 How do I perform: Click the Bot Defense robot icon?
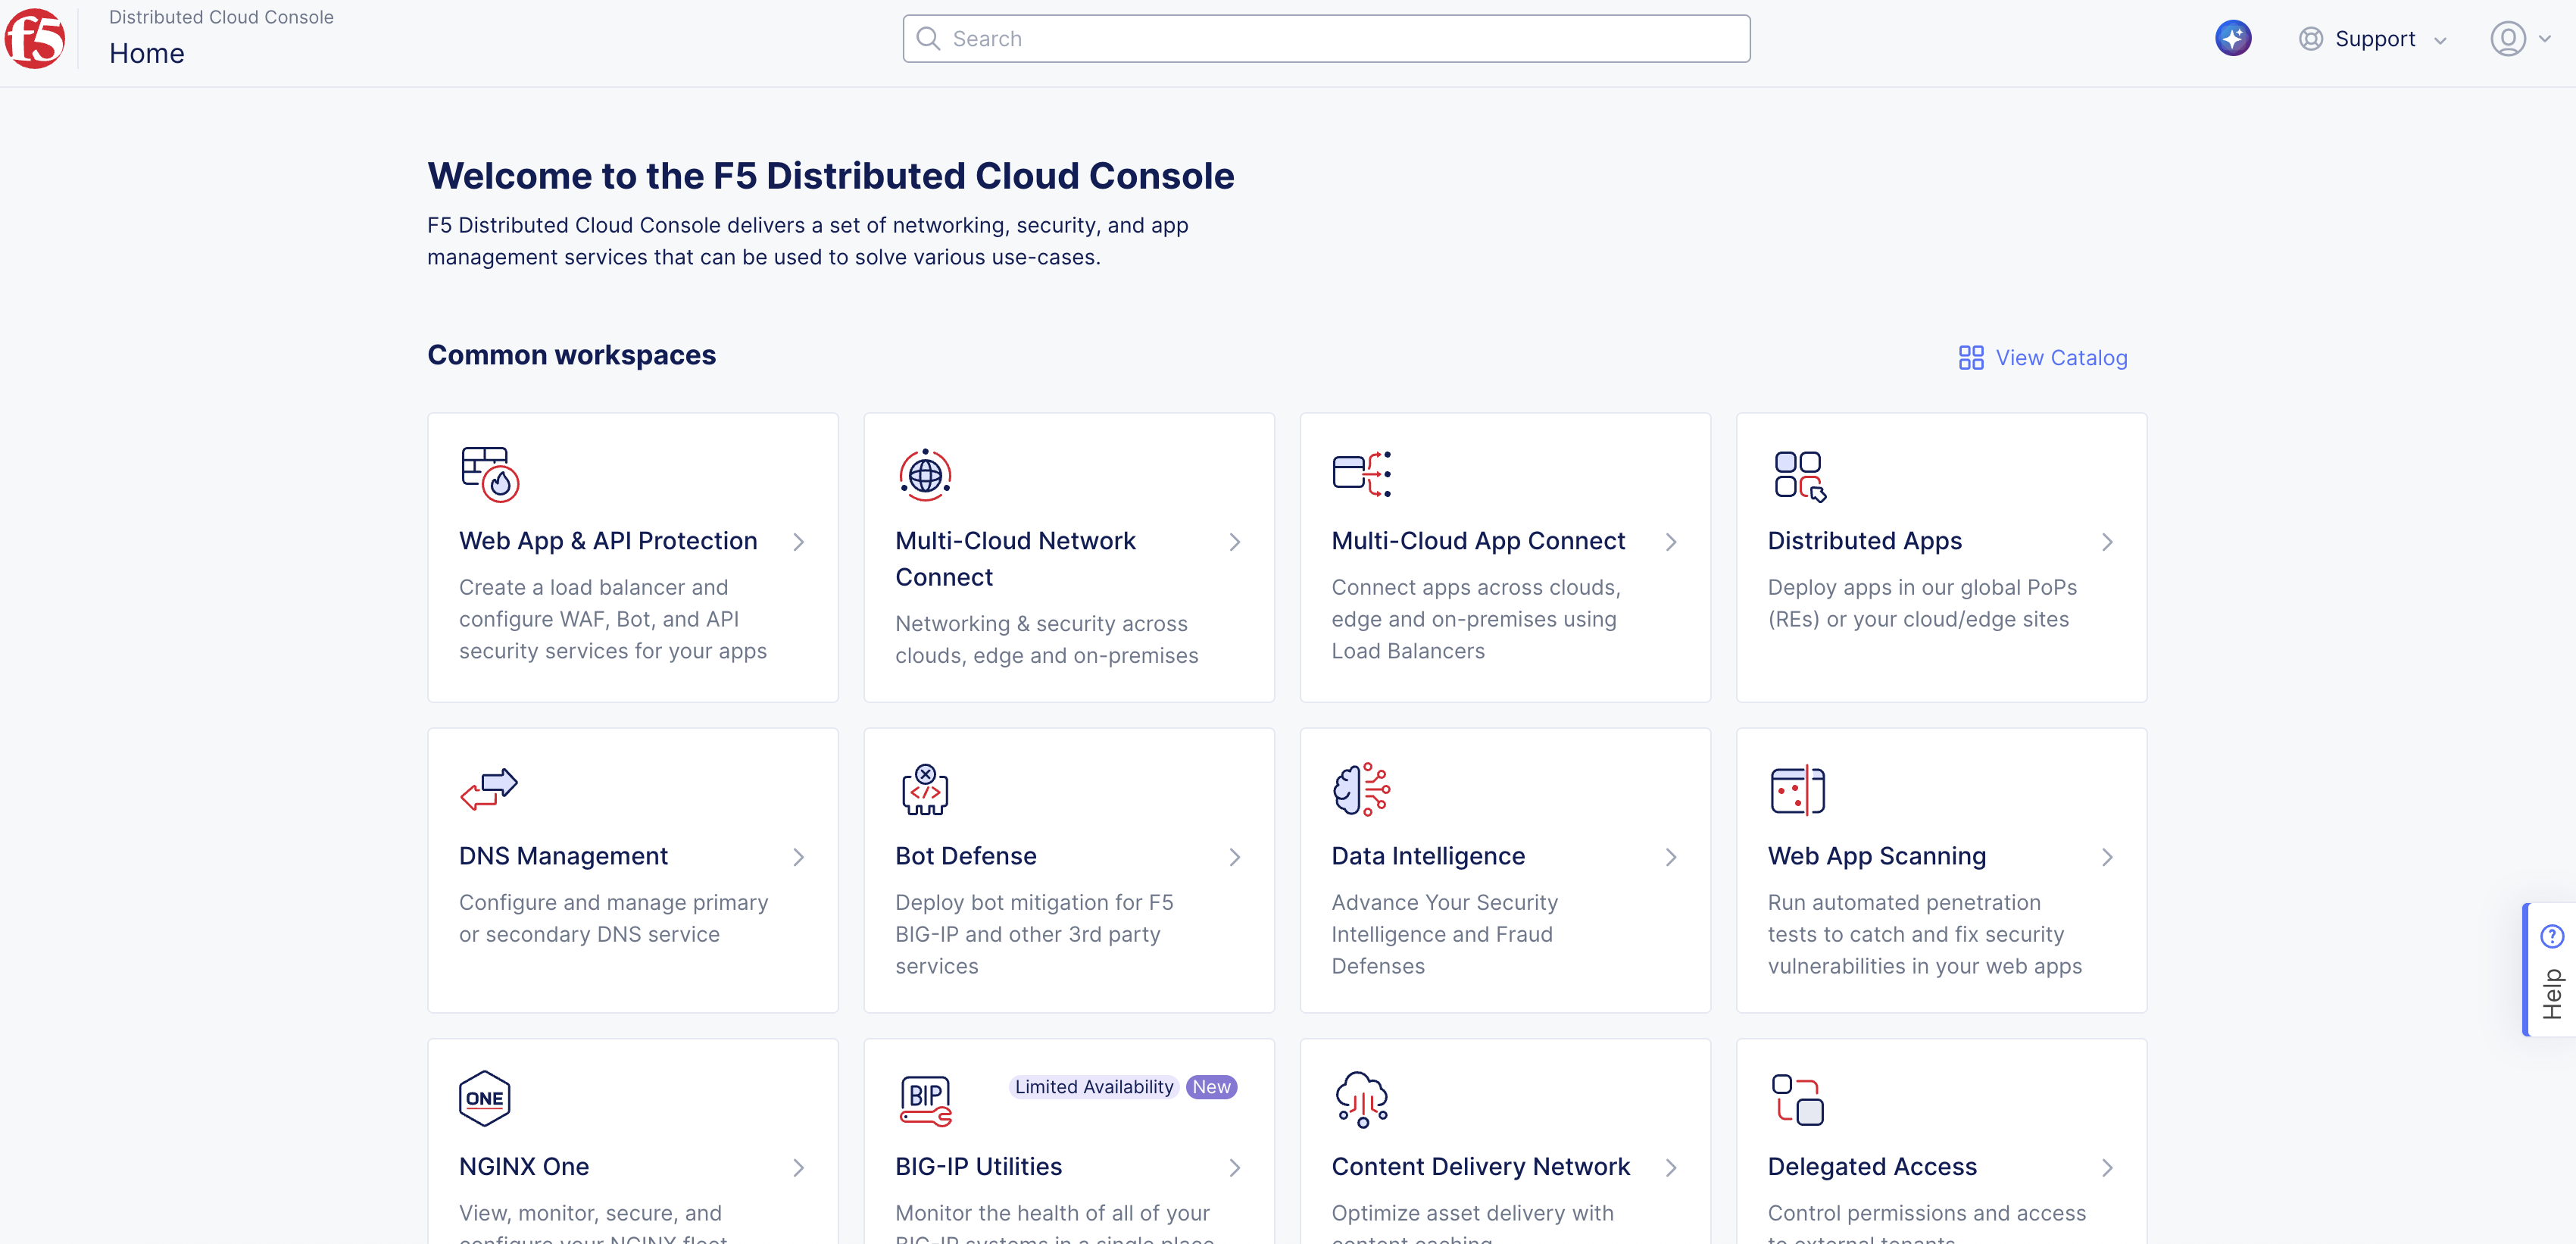pos(924,789)
